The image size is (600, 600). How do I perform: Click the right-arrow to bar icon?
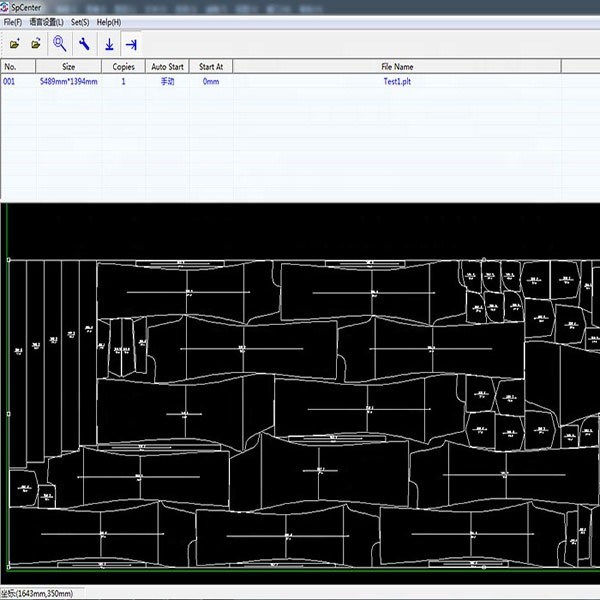(131, 44)
